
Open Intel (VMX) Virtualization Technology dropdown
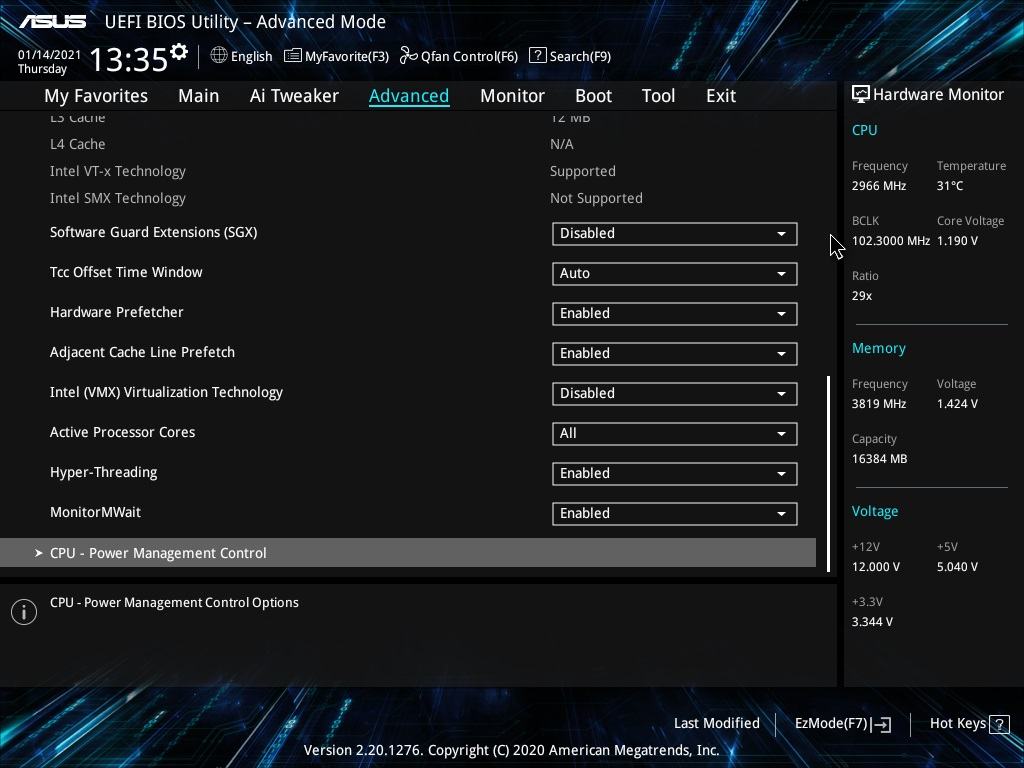click(675, 394)
